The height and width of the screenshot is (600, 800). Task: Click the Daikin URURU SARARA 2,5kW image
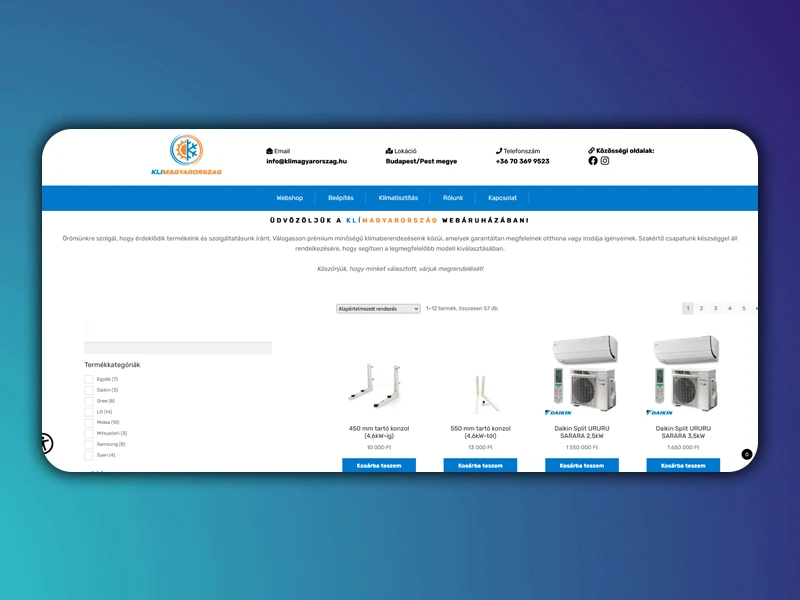[x=581, y=375]
